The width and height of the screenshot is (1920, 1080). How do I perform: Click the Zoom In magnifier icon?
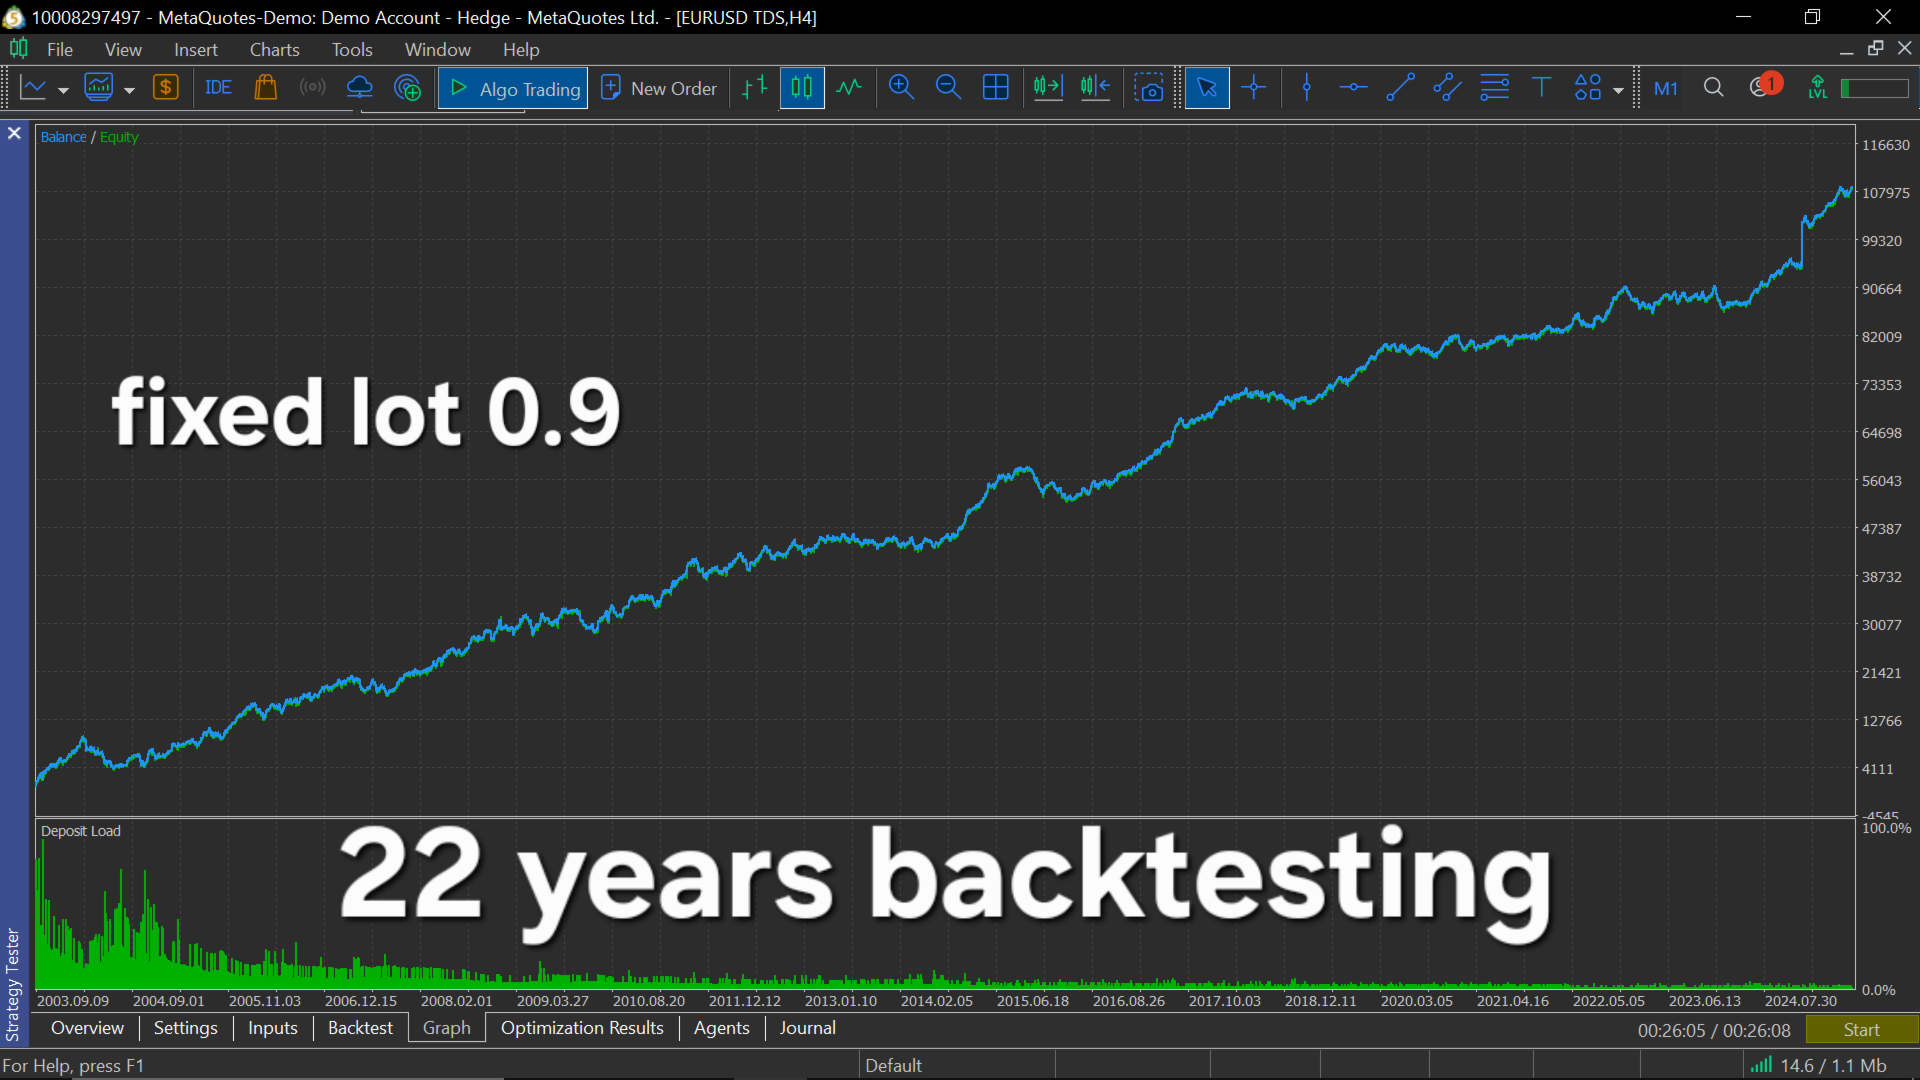[901, 88]
